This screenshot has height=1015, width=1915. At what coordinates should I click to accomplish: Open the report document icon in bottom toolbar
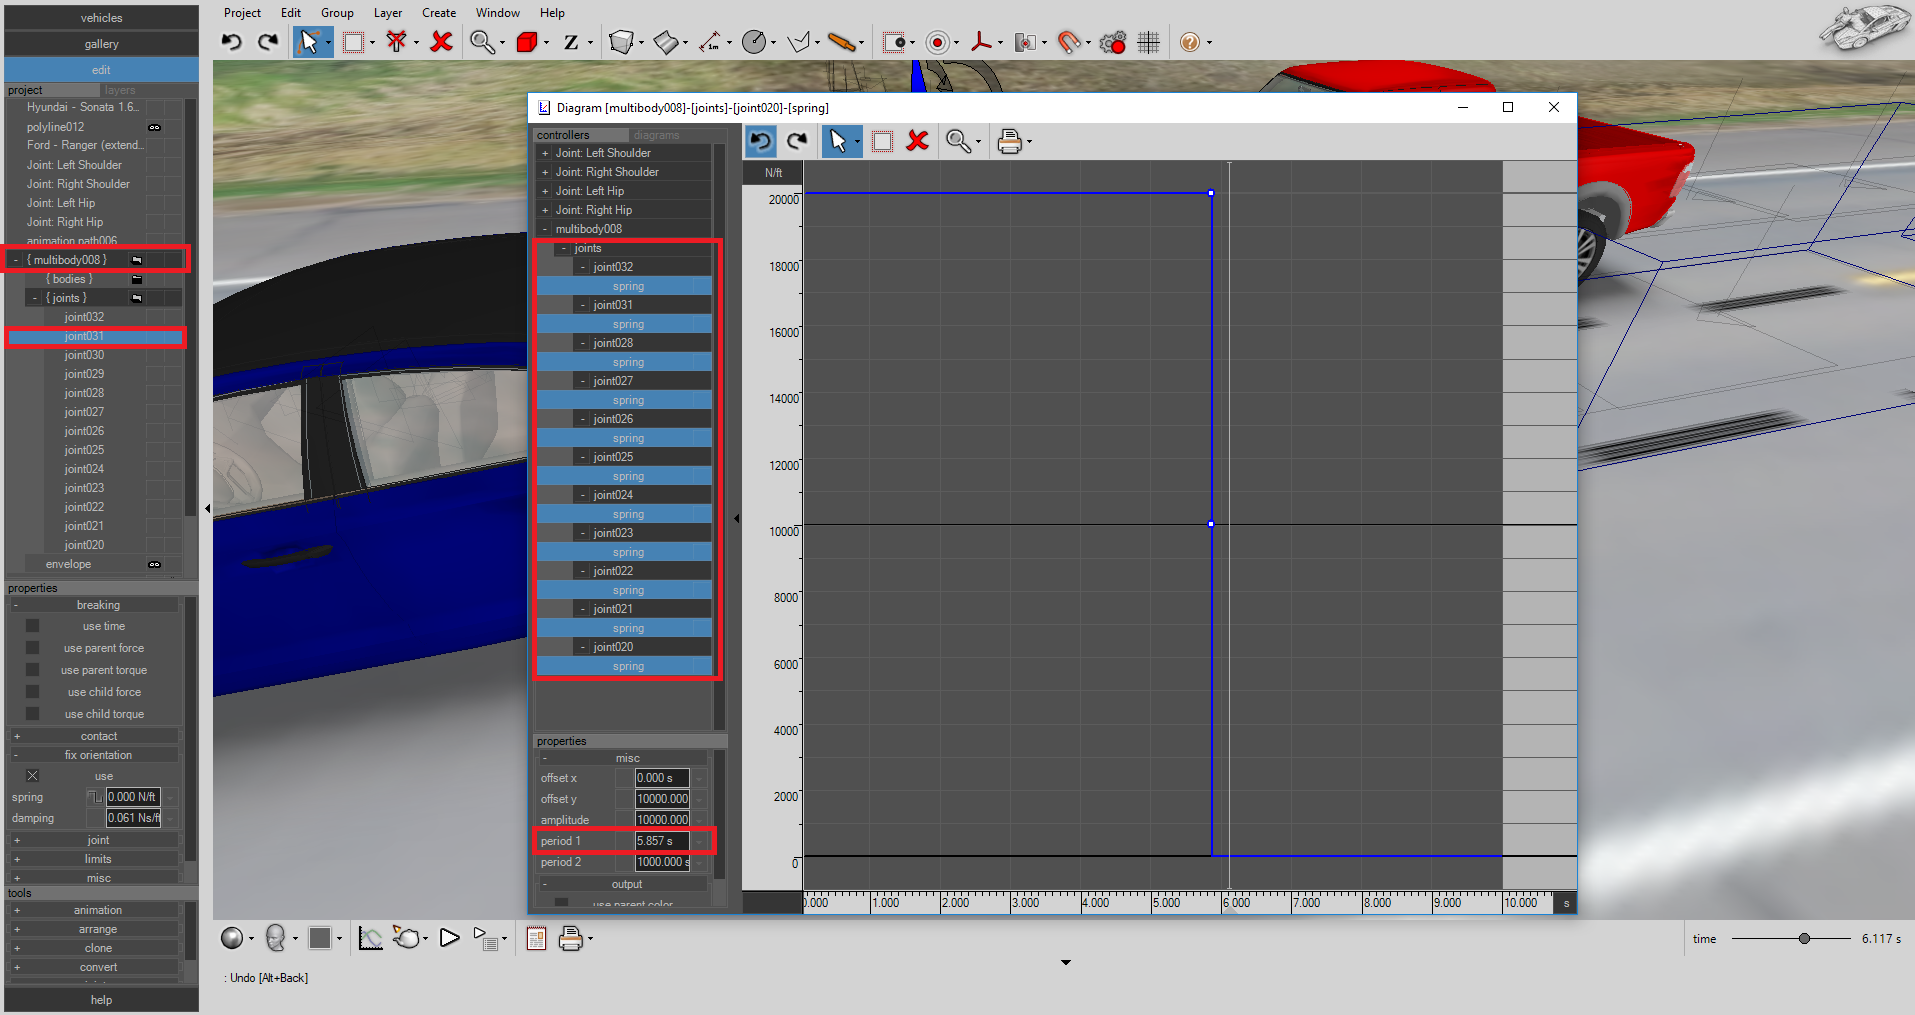tap(536, 938)
